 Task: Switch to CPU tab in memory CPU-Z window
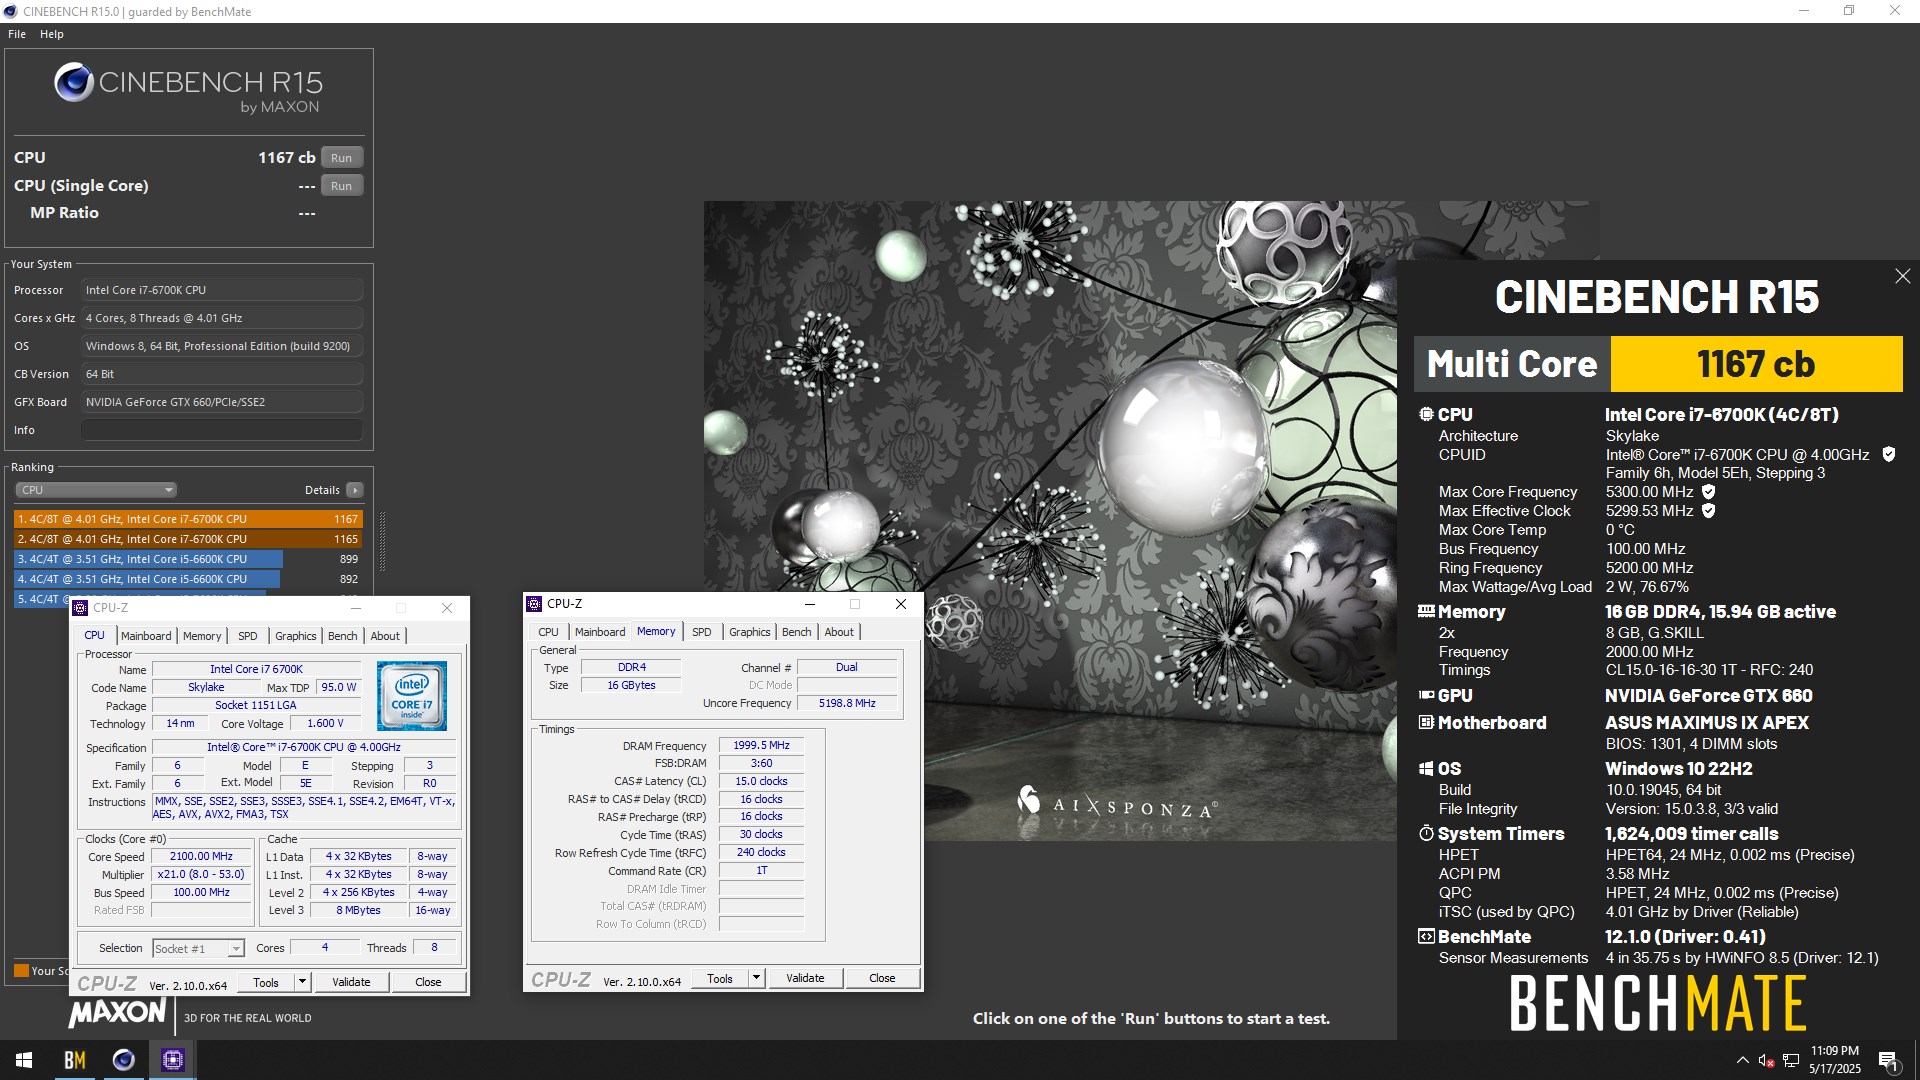coord(548,632)
